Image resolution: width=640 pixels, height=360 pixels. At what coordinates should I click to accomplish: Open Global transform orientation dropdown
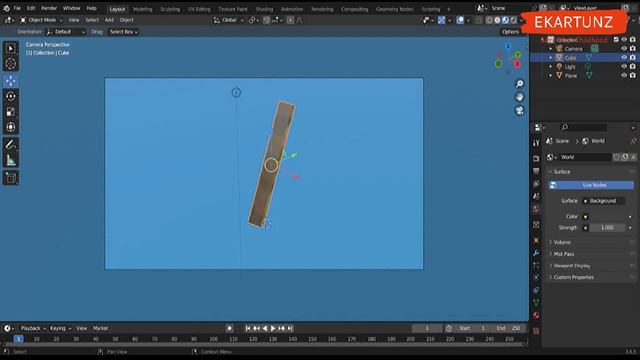tap(229, 20)
